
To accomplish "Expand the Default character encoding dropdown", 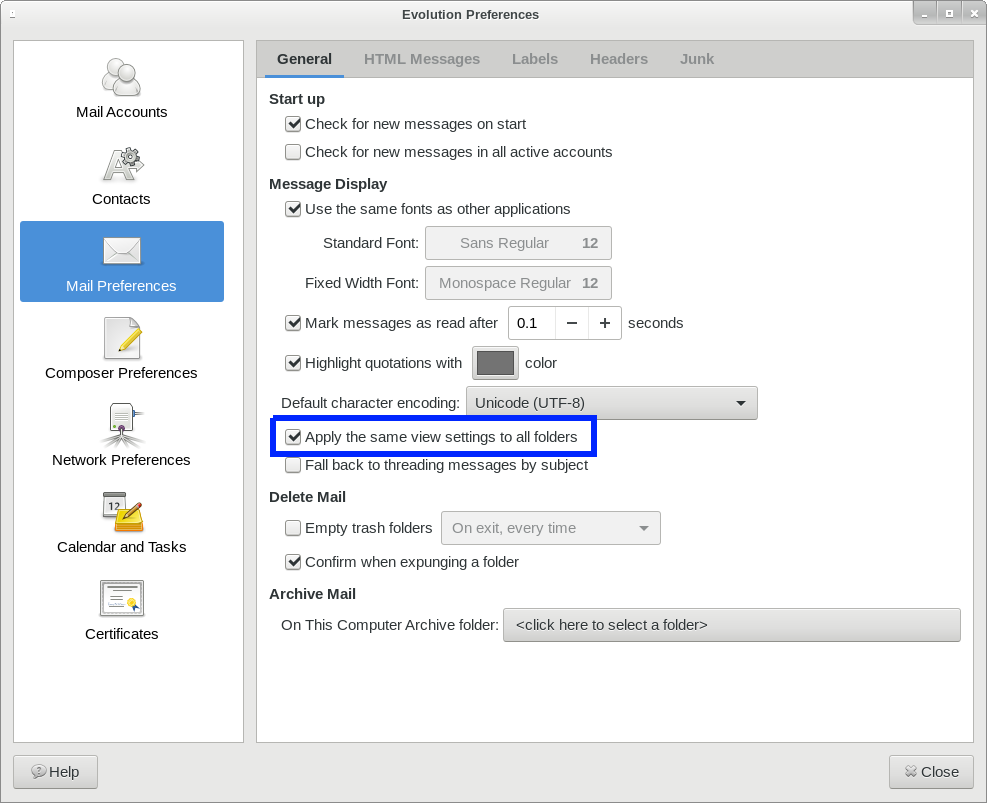I will click(611, 403).
